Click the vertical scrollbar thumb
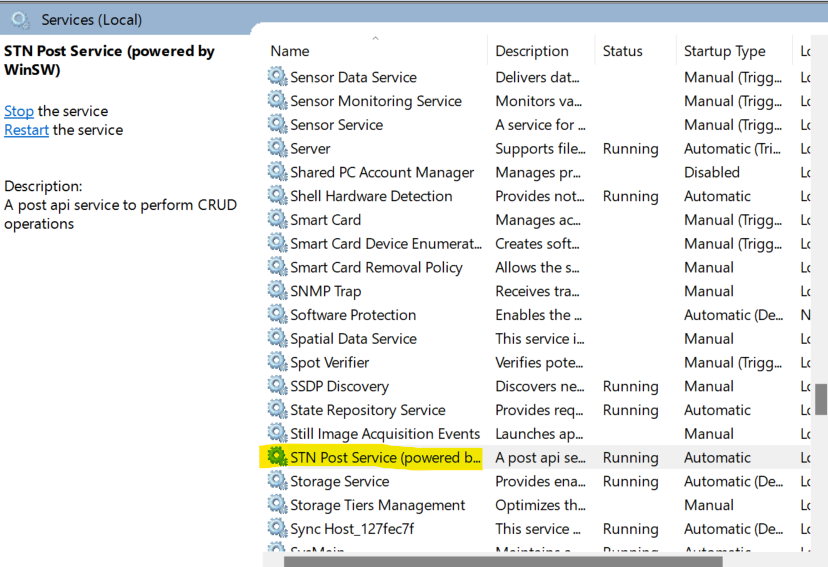Screen dimensions: 828x567 pyautogui.click(x=821, y=400)
